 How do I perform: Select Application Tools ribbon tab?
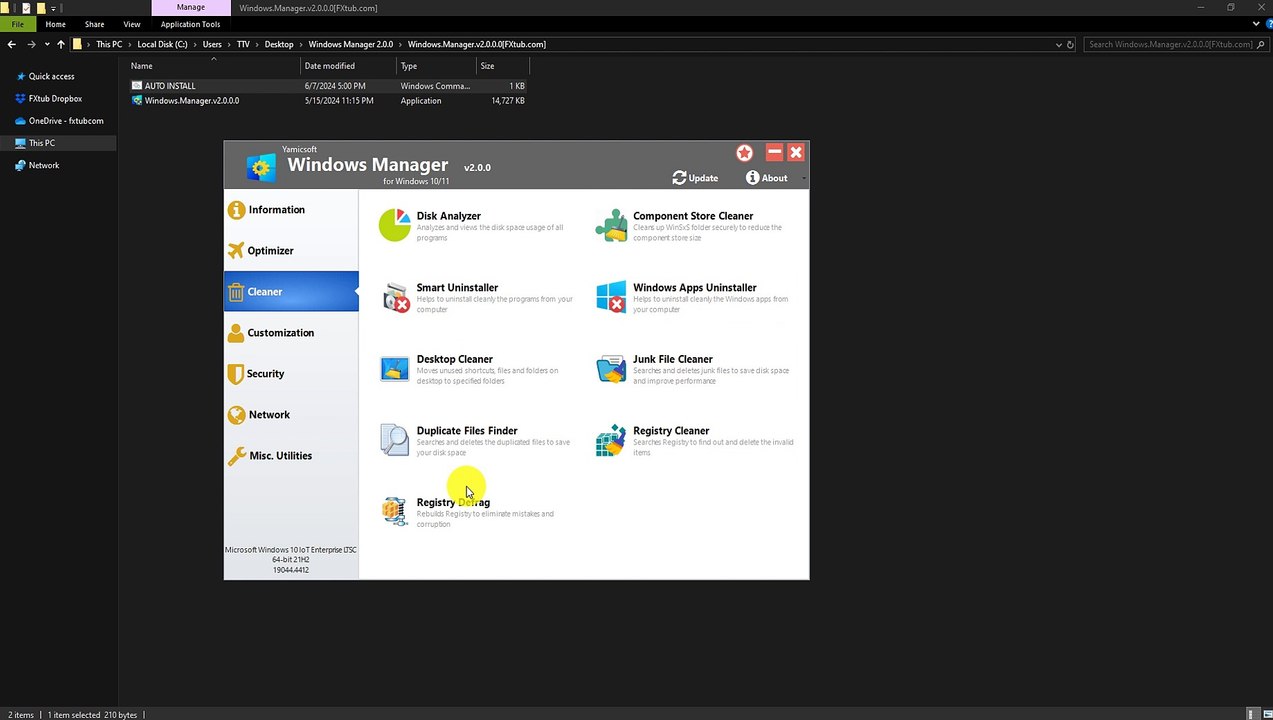190,24
